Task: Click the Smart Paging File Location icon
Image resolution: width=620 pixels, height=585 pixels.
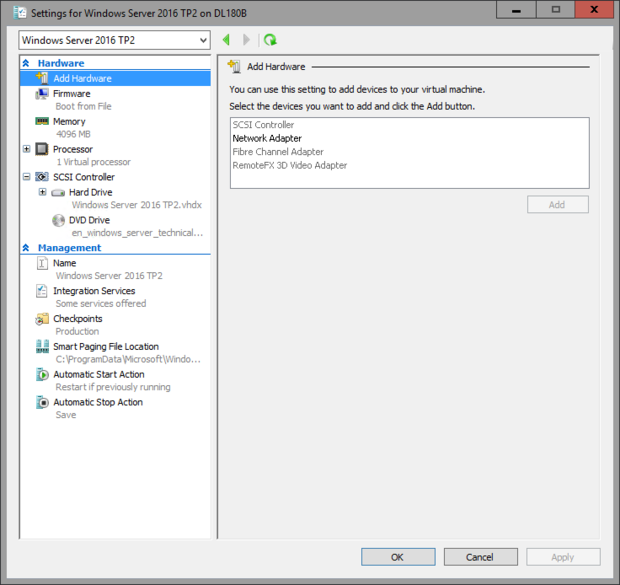Action: coord(42,346)
